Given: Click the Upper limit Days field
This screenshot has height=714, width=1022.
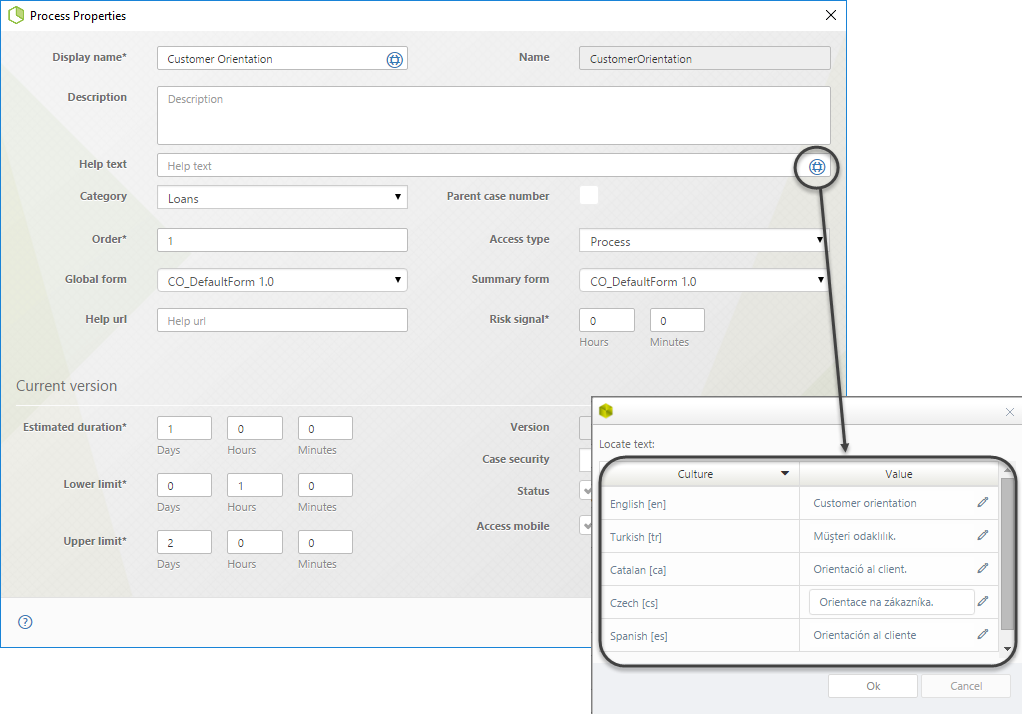Looking at the screenshot, I should pos(184,542).
